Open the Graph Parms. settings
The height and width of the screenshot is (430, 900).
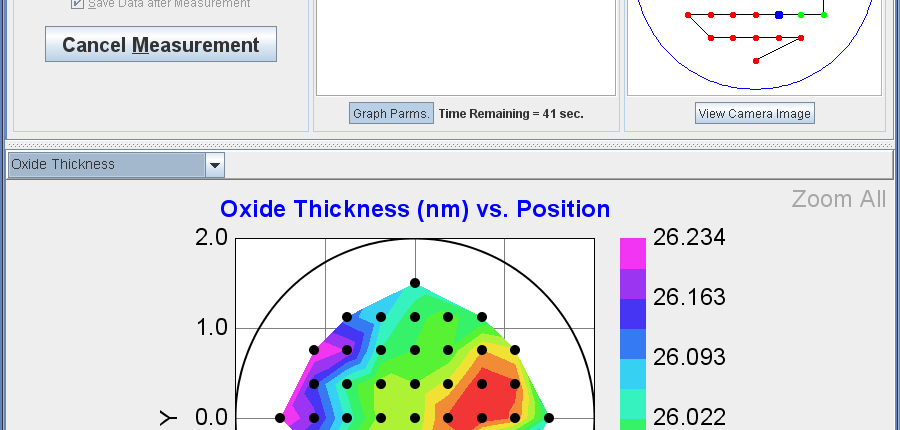click(391, 114)
